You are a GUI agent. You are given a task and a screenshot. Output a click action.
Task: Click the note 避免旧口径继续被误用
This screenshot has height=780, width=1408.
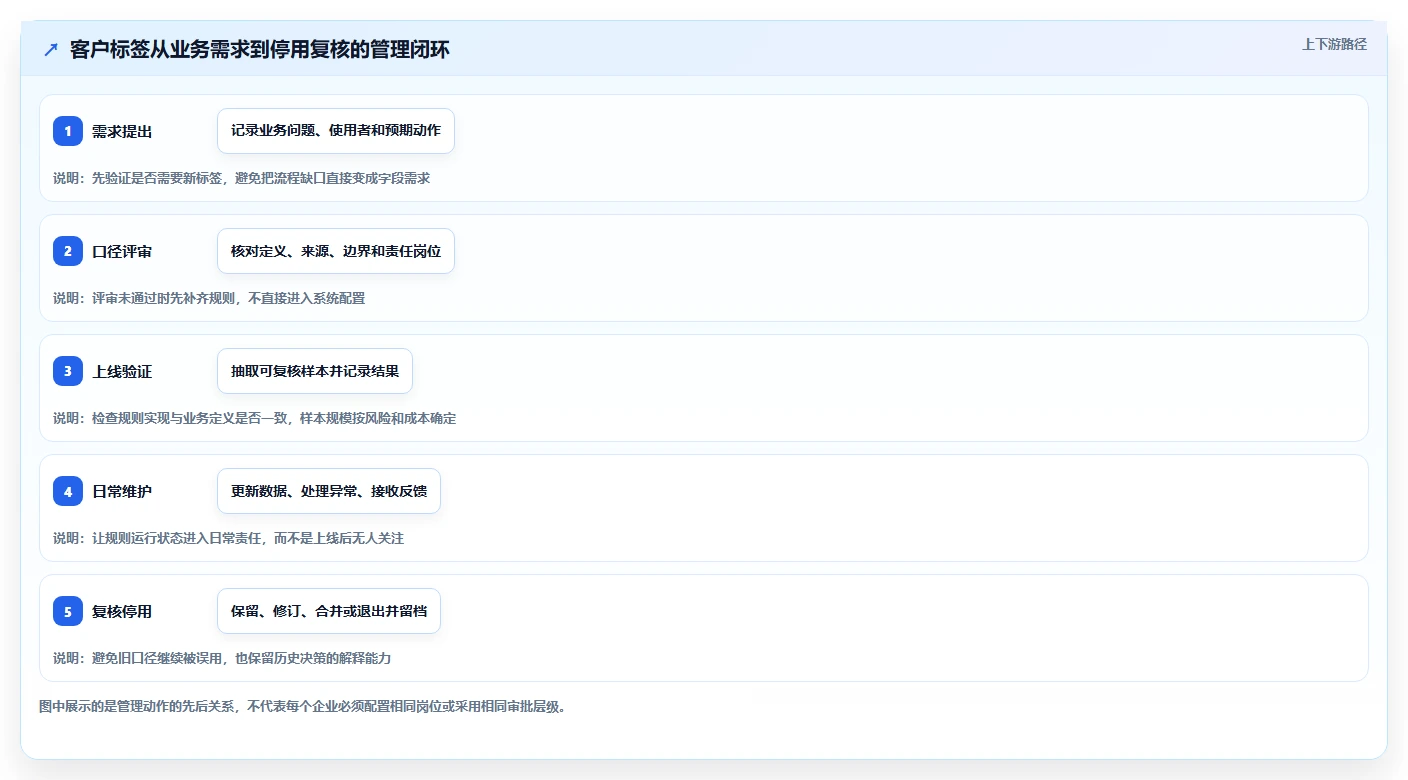158,658
